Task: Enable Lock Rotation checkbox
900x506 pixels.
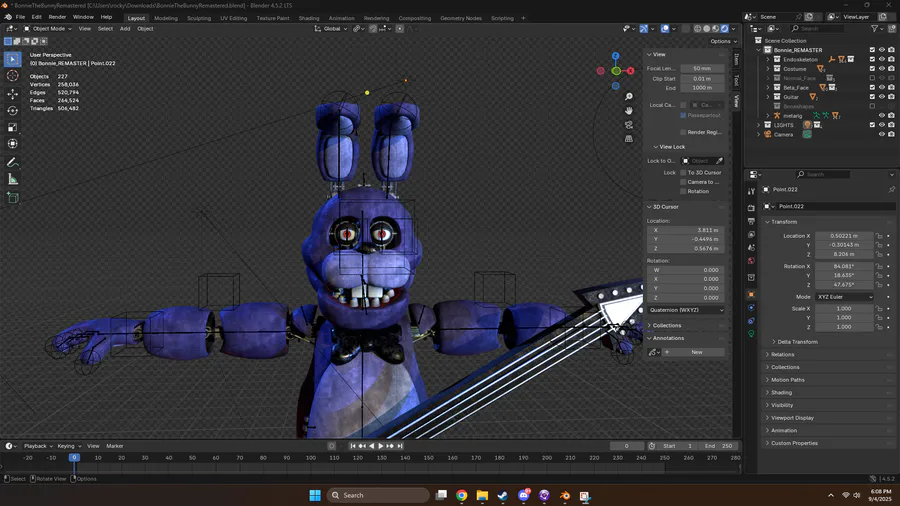Action: click(x=683, y=191)
